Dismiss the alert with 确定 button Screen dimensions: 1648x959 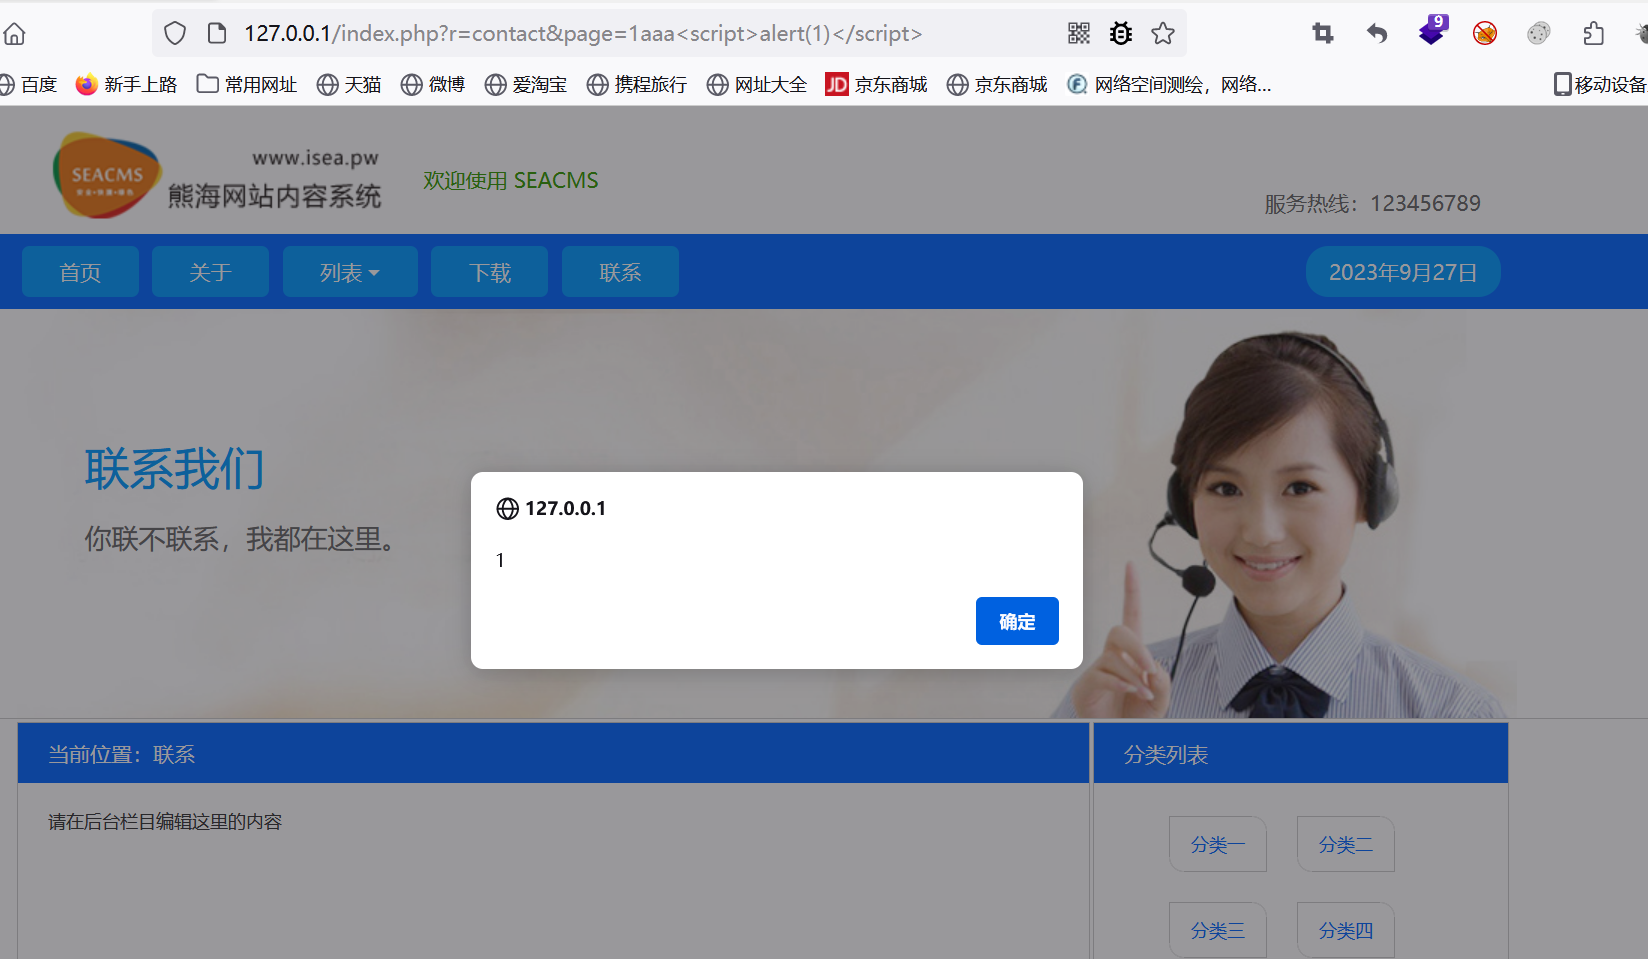1017,620
